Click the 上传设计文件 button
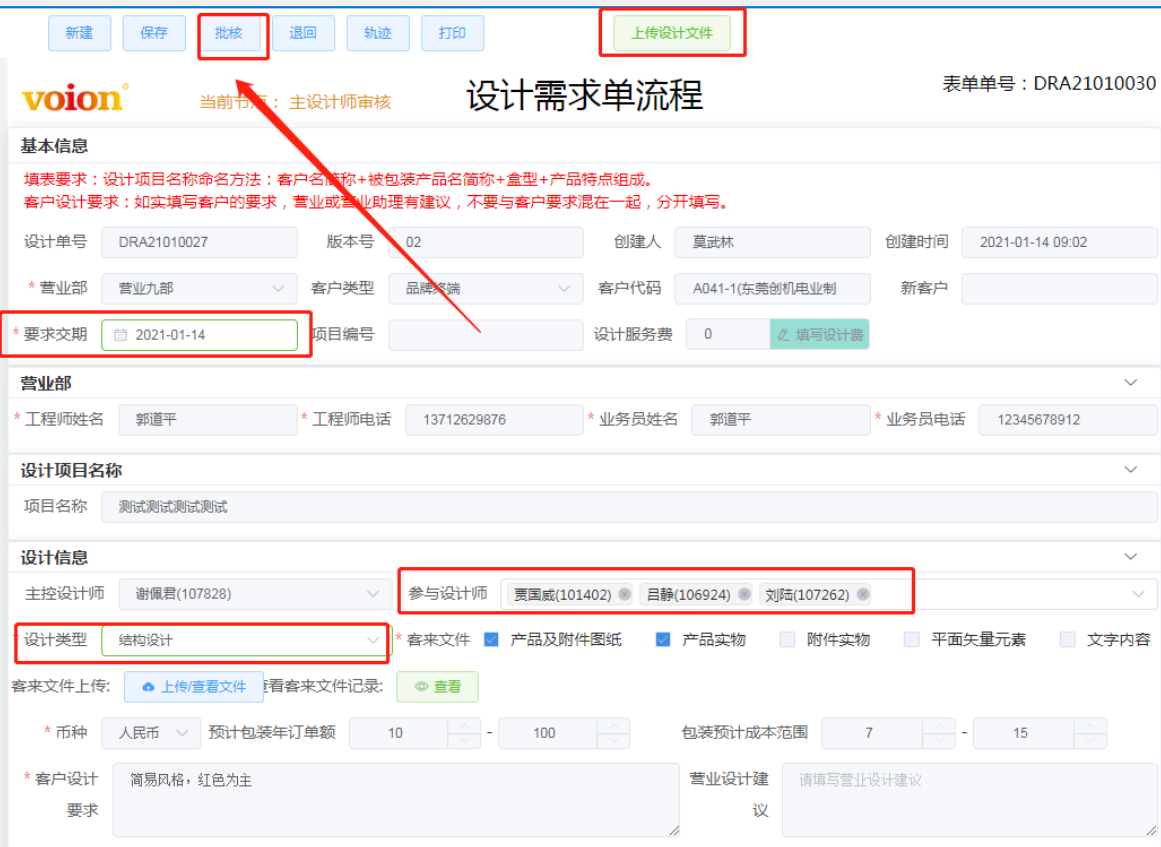 coord(672,33)
